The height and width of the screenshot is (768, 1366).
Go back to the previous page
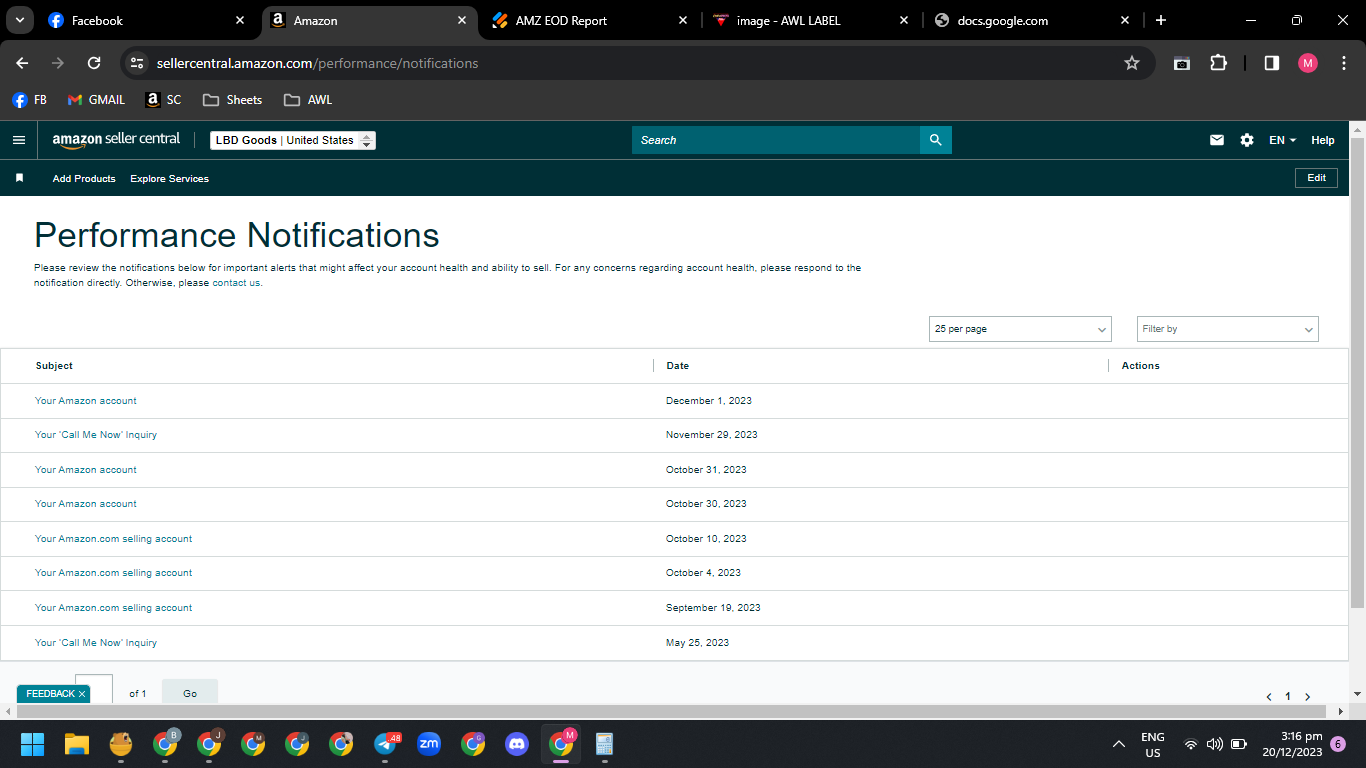point(22,63)
